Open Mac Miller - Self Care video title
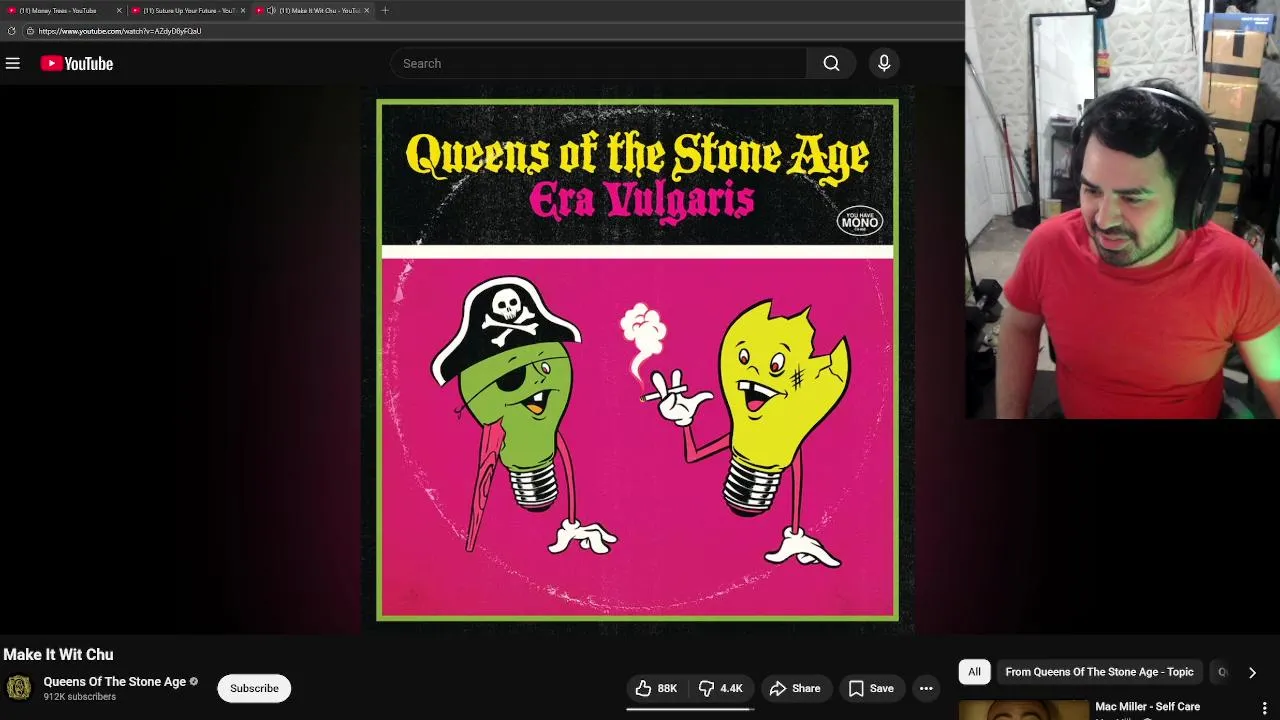 tap(1147, 707)
